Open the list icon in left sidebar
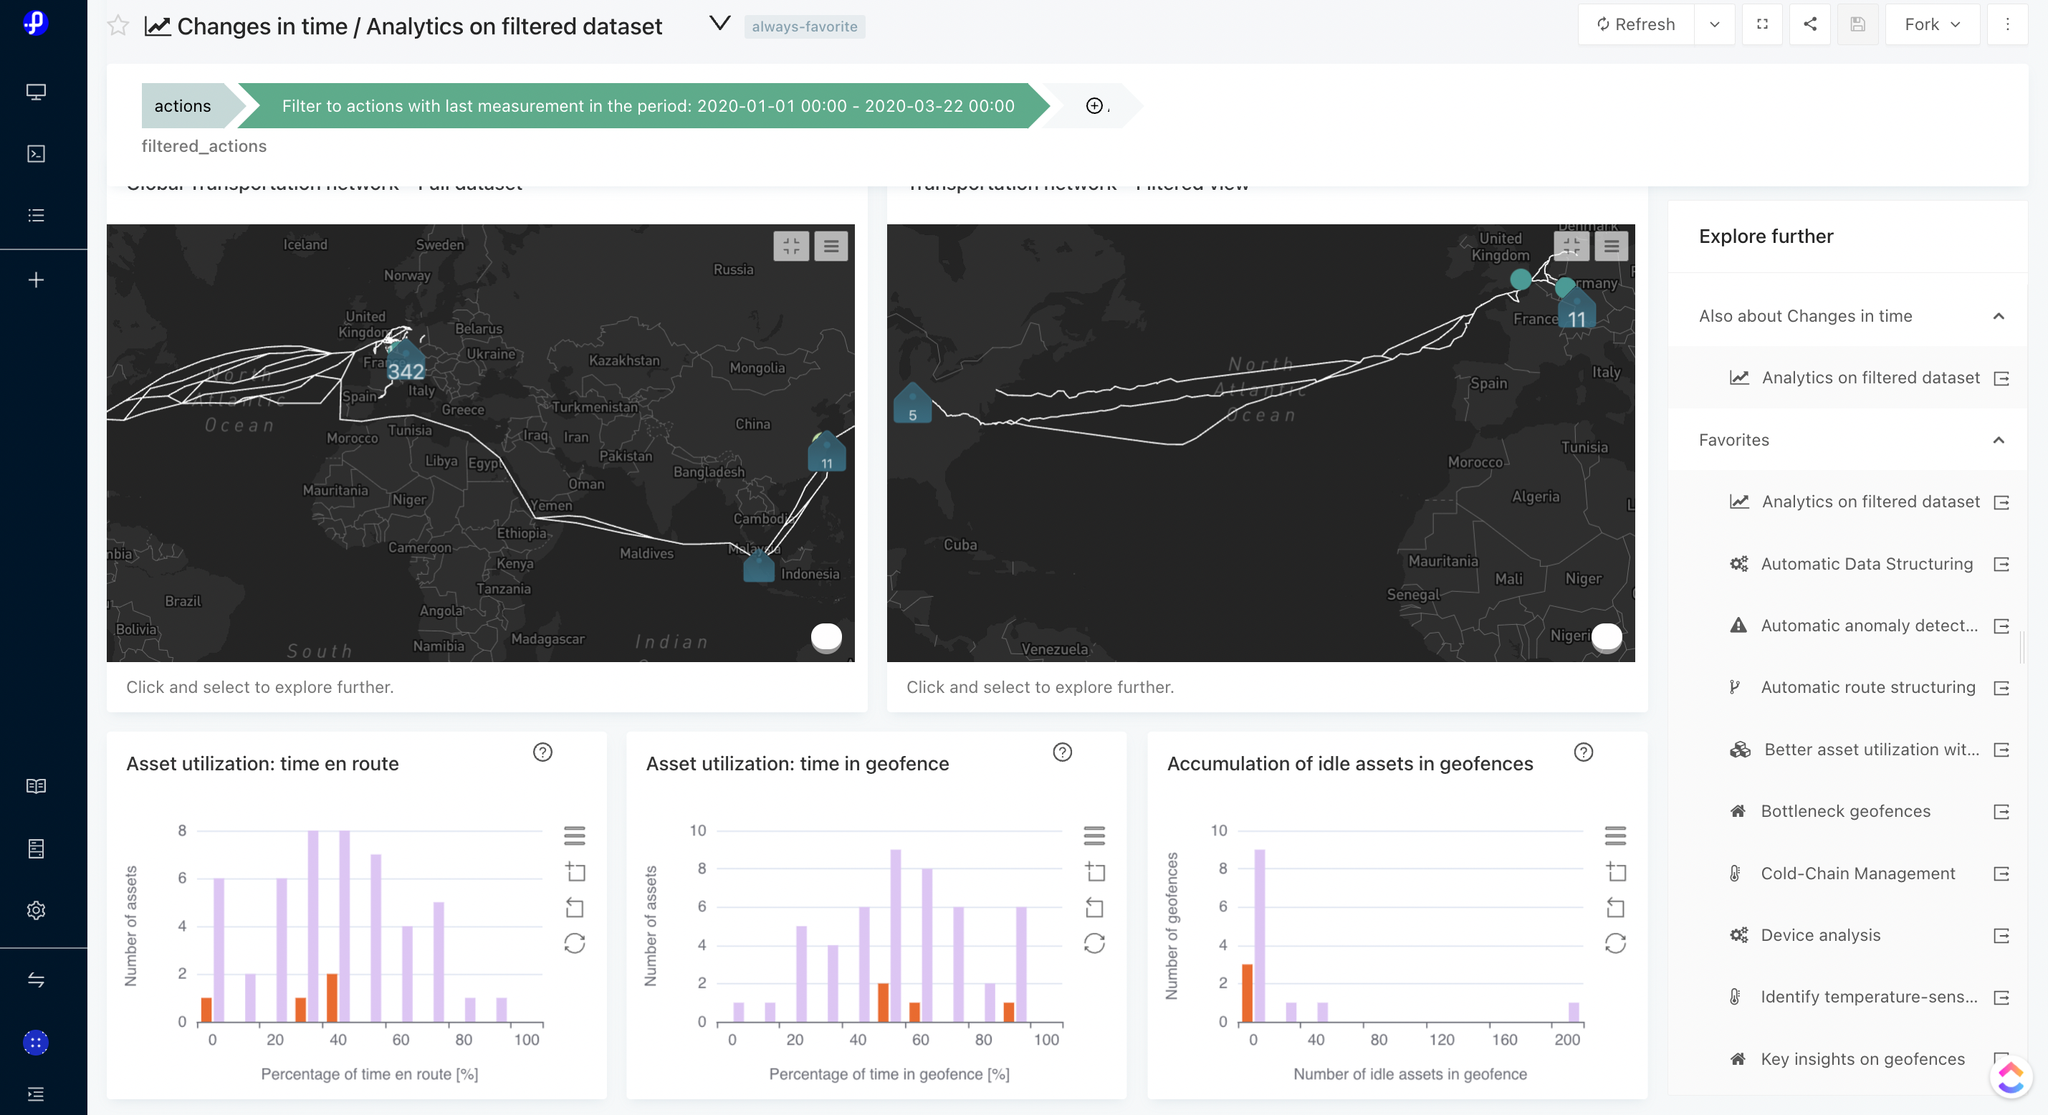The image size is (2048, 1115). pyautogui.click(x=36, y=215)
